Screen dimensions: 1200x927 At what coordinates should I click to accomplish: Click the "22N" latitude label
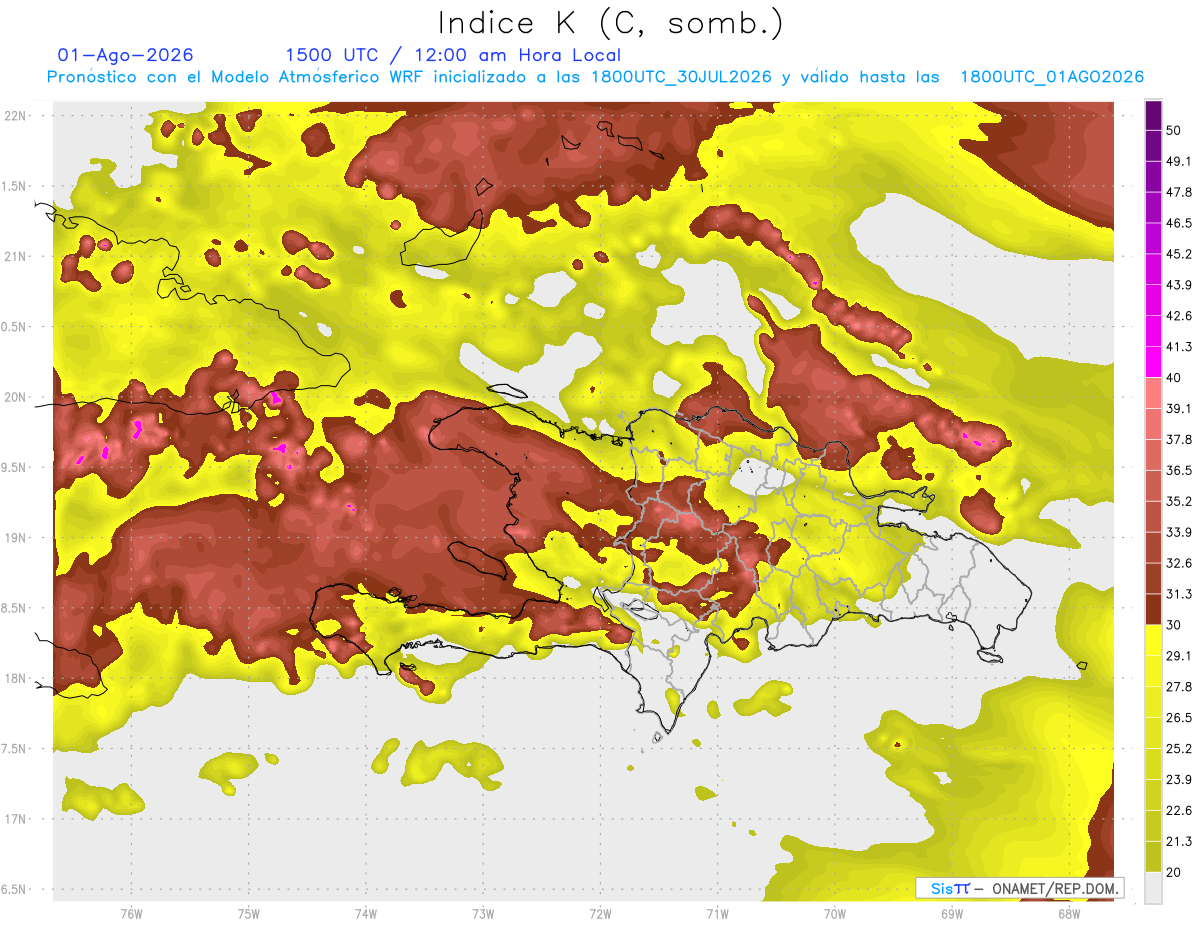click(x=15, y=116)
